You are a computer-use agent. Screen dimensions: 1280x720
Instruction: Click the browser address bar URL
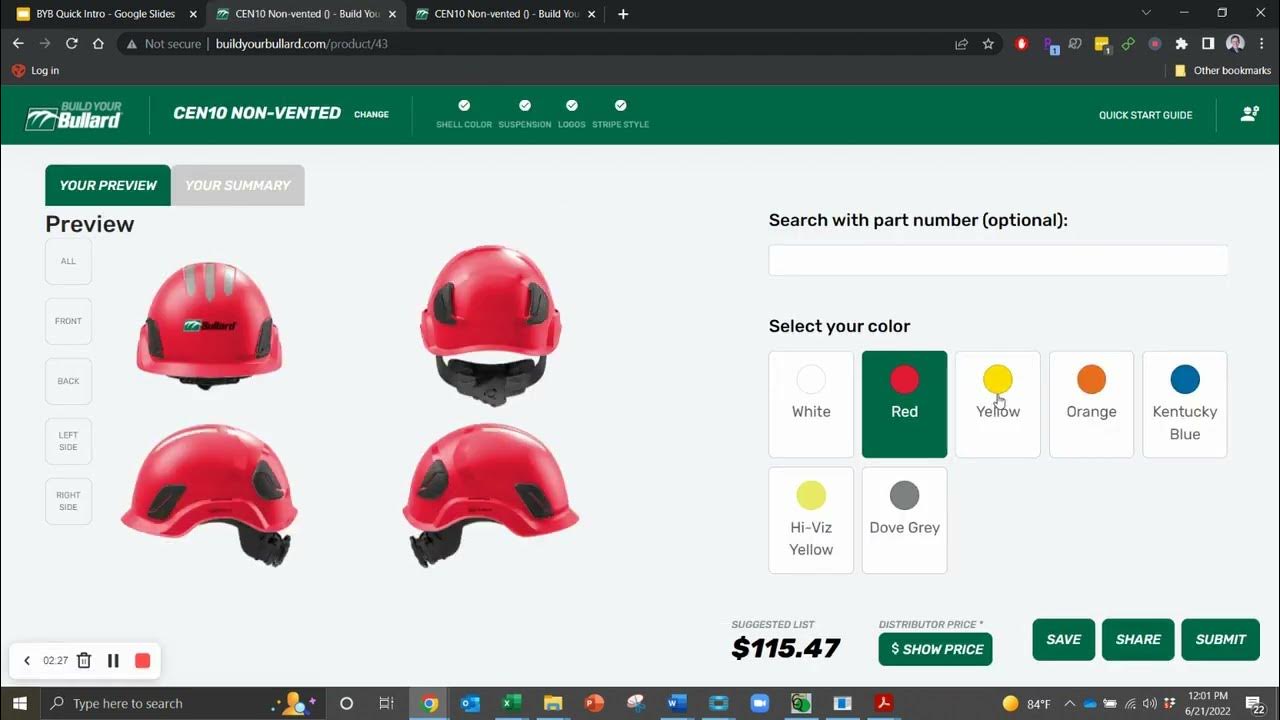pos(302,44)
